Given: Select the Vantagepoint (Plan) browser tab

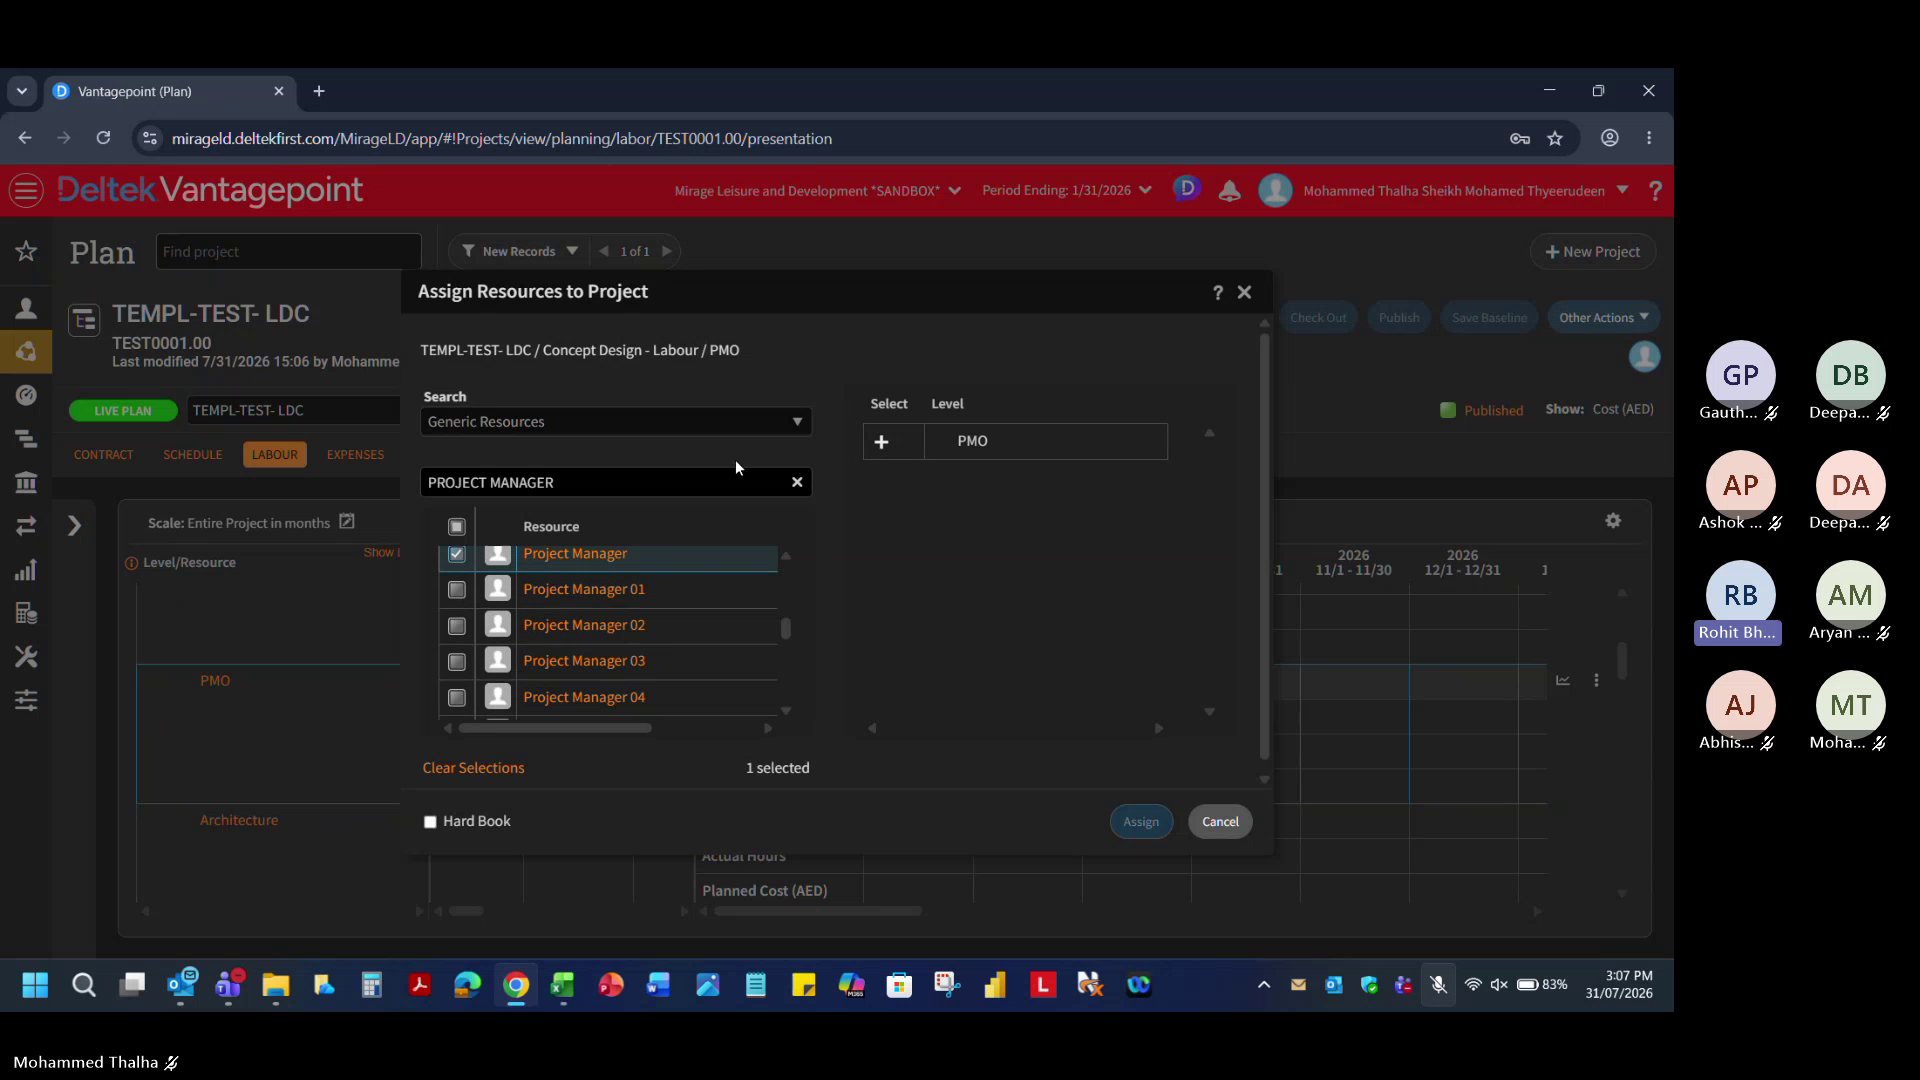Looking at the screenshot, I should [x=168, y=91].
